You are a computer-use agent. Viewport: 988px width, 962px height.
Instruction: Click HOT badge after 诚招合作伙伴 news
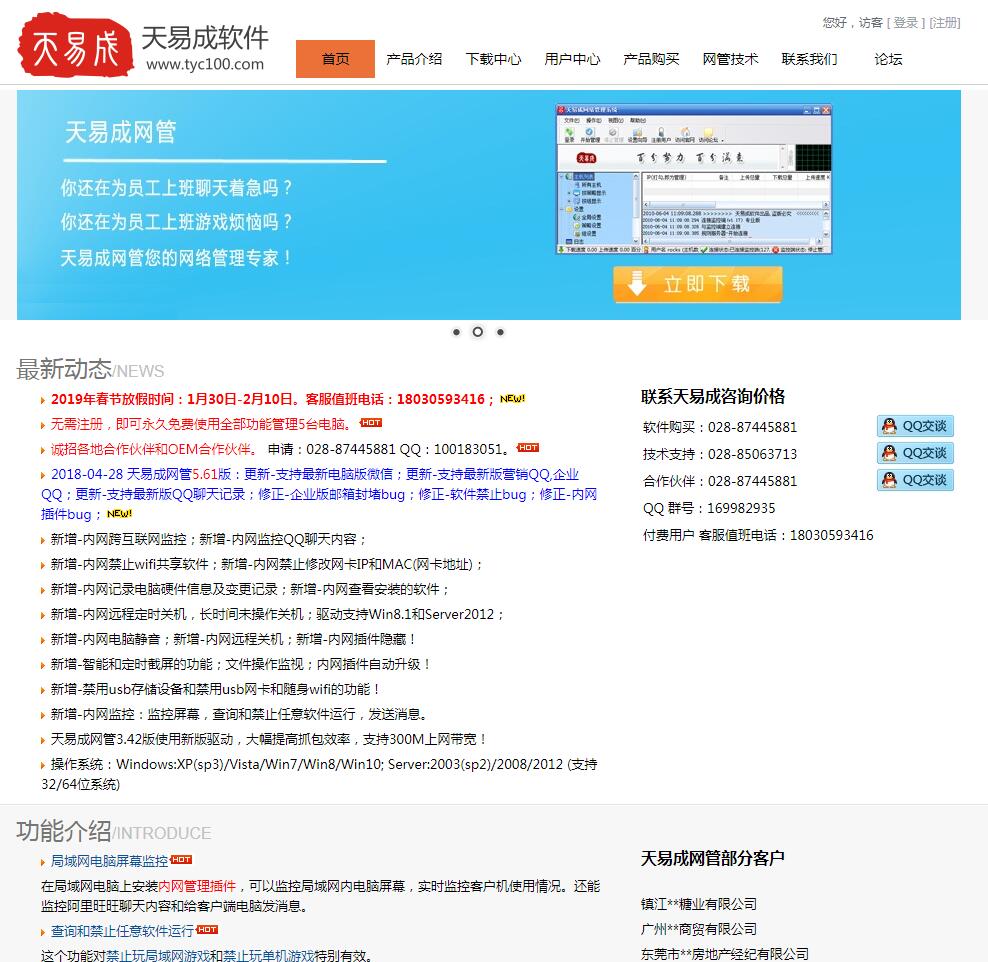click(x=528, y=448)
